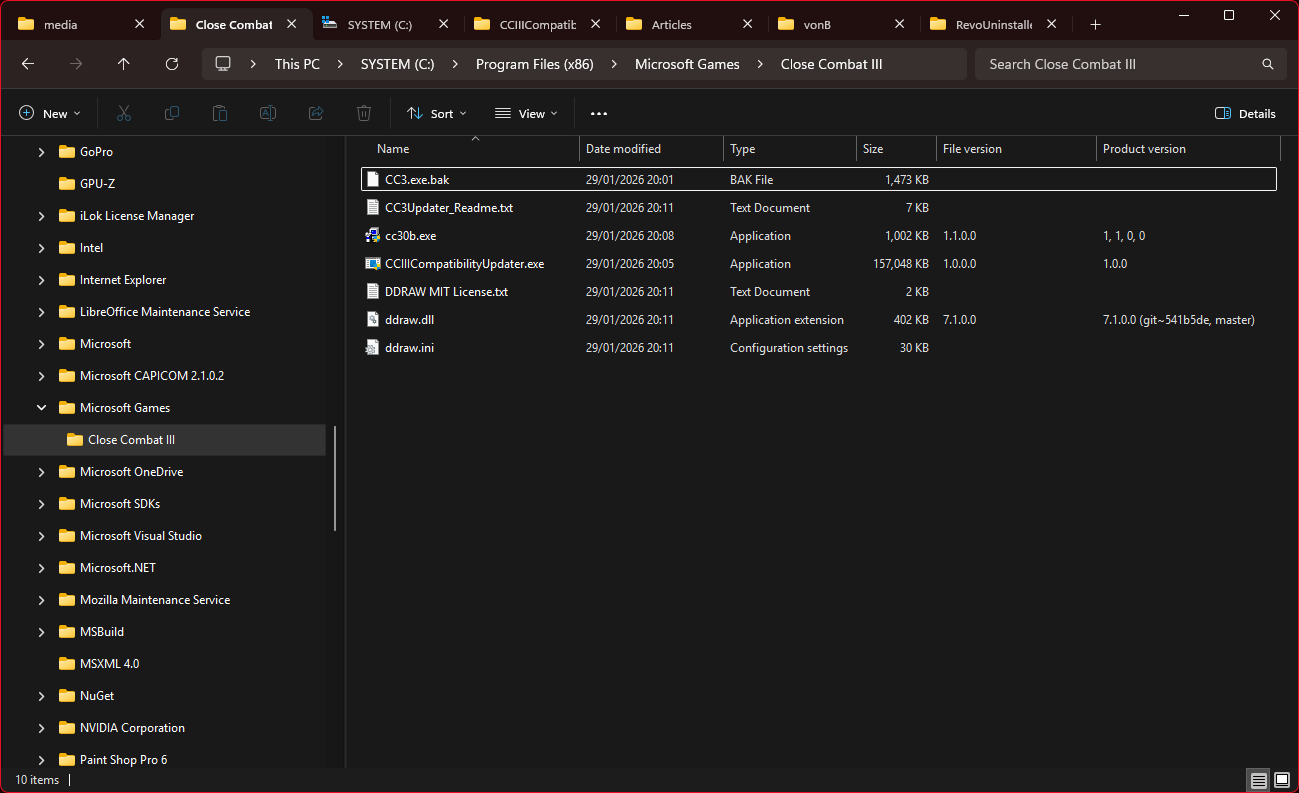Expand the Intel folder
Image resolution: width=1299 pixels, height=793 pixels.
[41, 248]
